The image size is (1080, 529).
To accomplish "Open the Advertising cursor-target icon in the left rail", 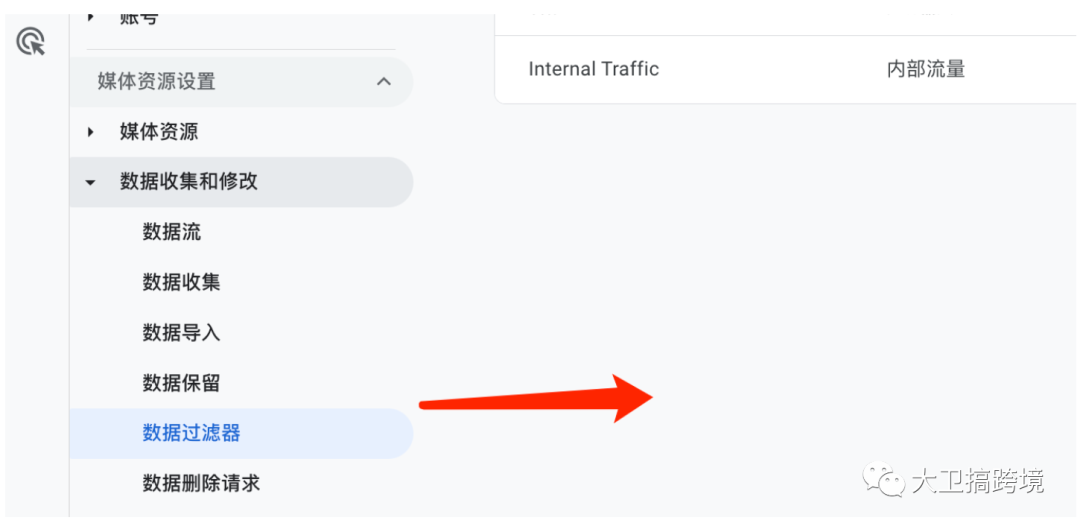I will 30,42.
